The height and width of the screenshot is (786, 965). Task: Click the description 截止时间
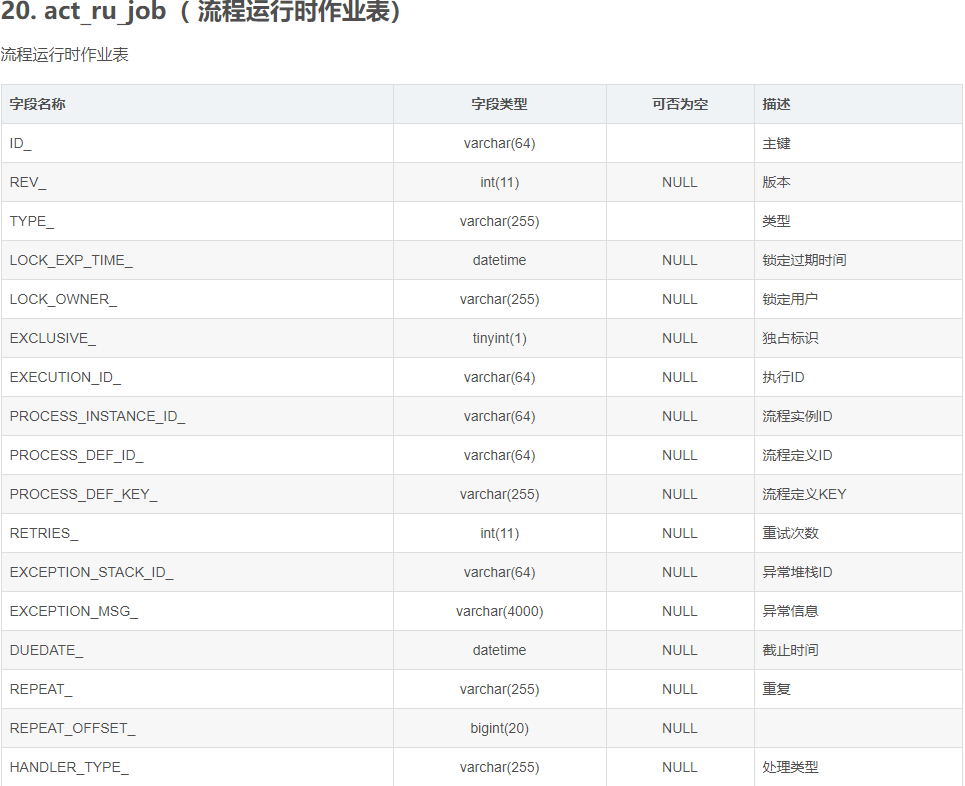coord(790,650)
